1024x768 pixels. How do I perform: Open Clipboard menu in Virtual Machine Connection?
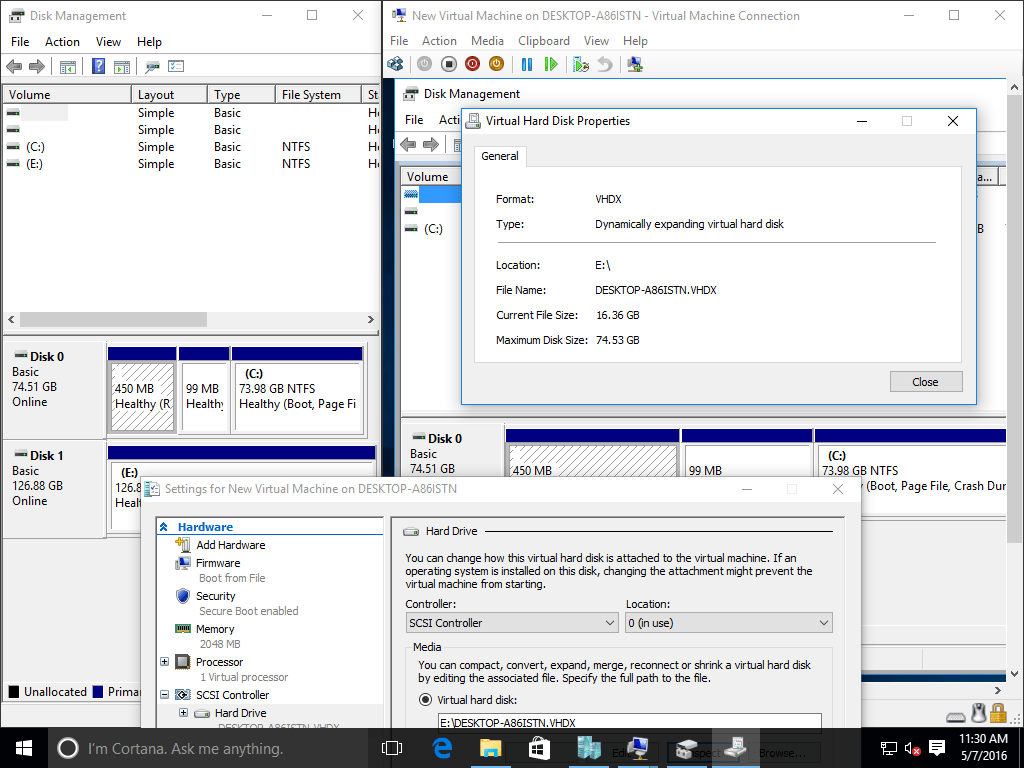tap(543, 40)
